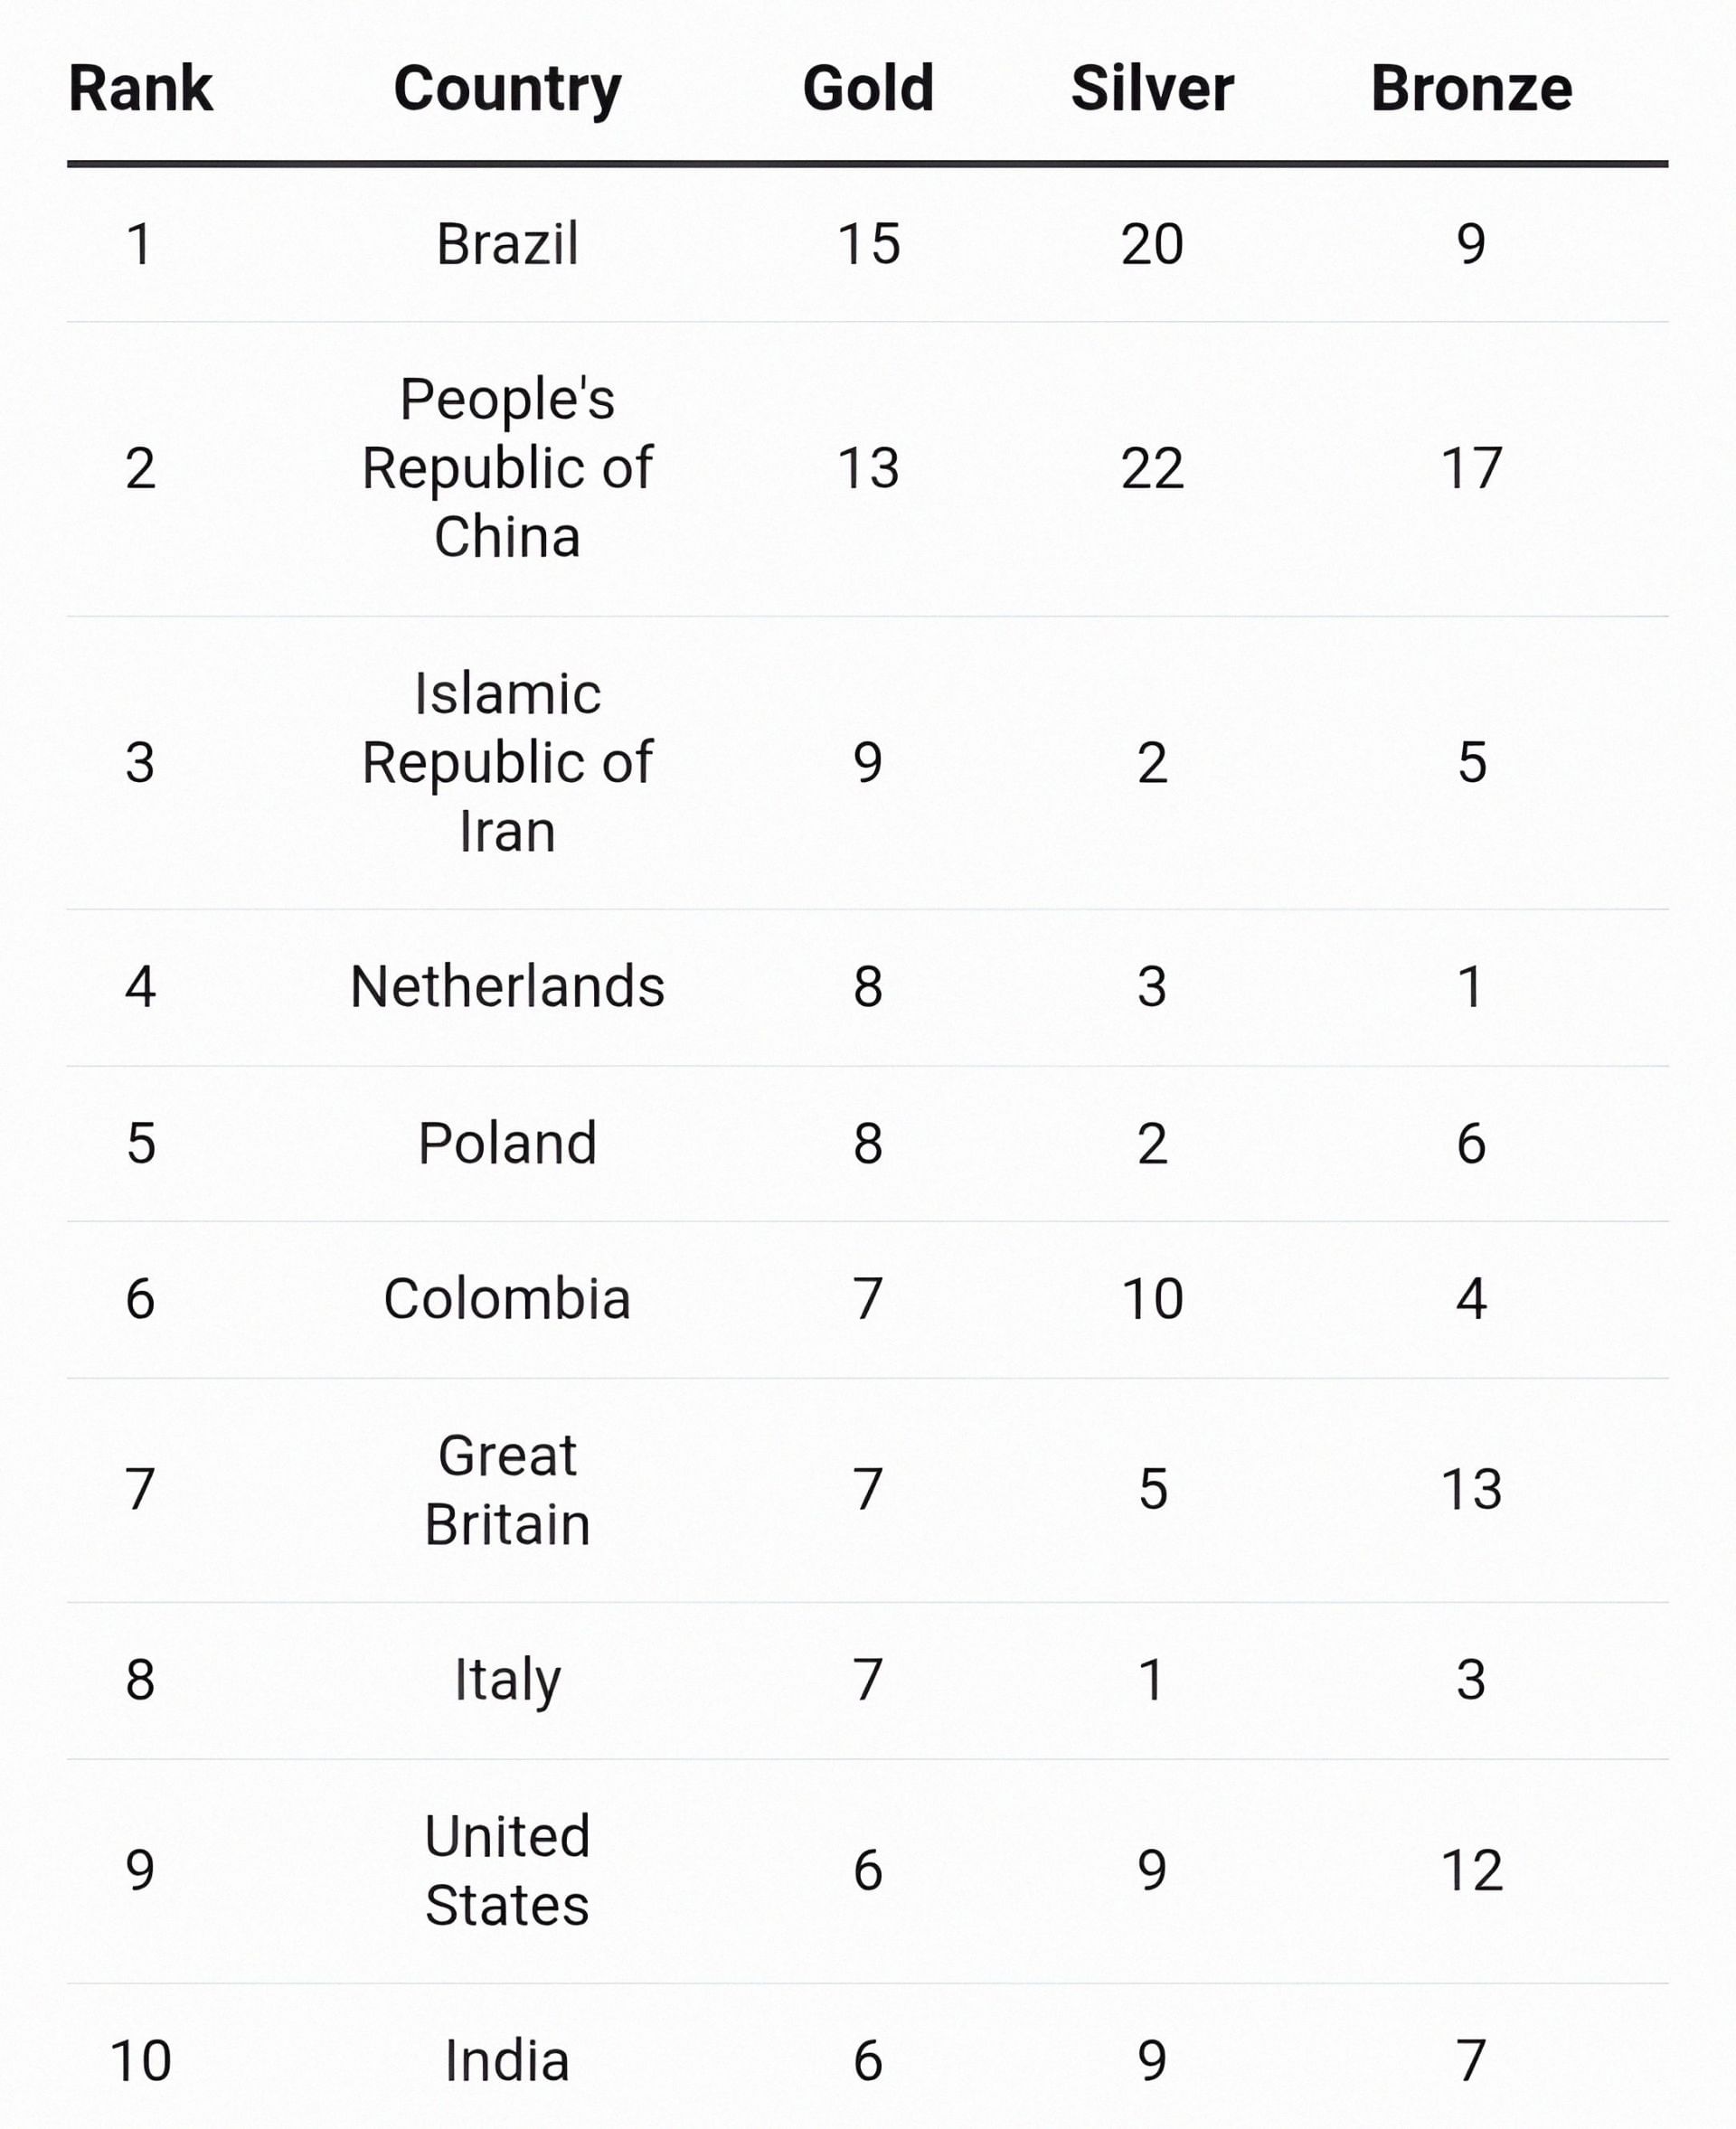This screenshot has height=2129, width=1736.
Task: Click Colombia's silver medal count of 10
Action: (1152, 1299)
